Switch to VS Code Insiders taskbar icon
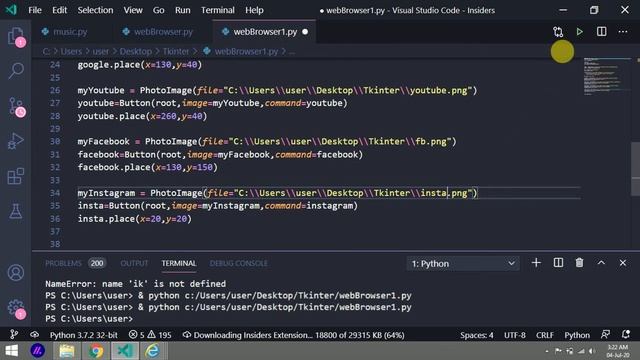640x360 pixels. tap(124, 351)
